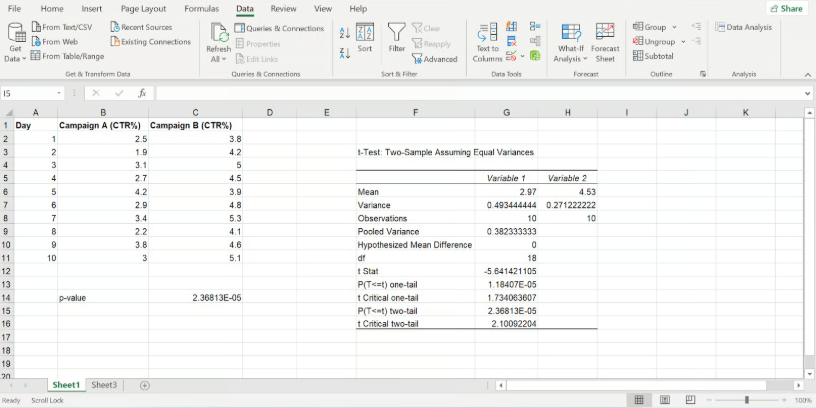Open the Group dropdown arrow
816x408 pixels.
point(674,27)
